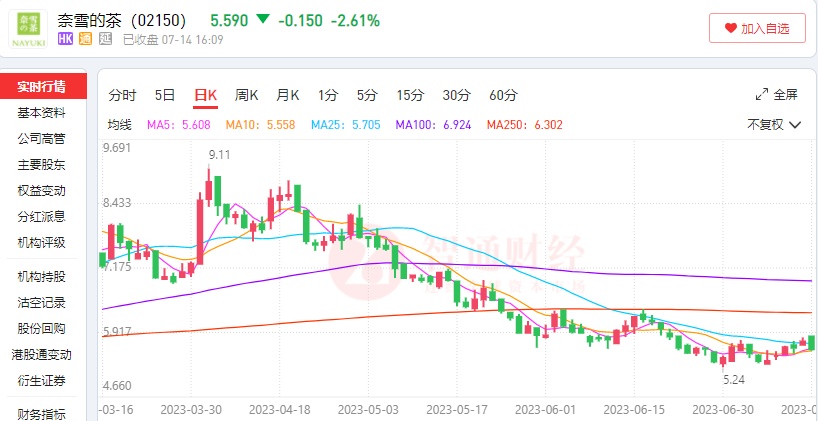
Task: Toggle the MA250 moving average line
Action: pos(524,125)
